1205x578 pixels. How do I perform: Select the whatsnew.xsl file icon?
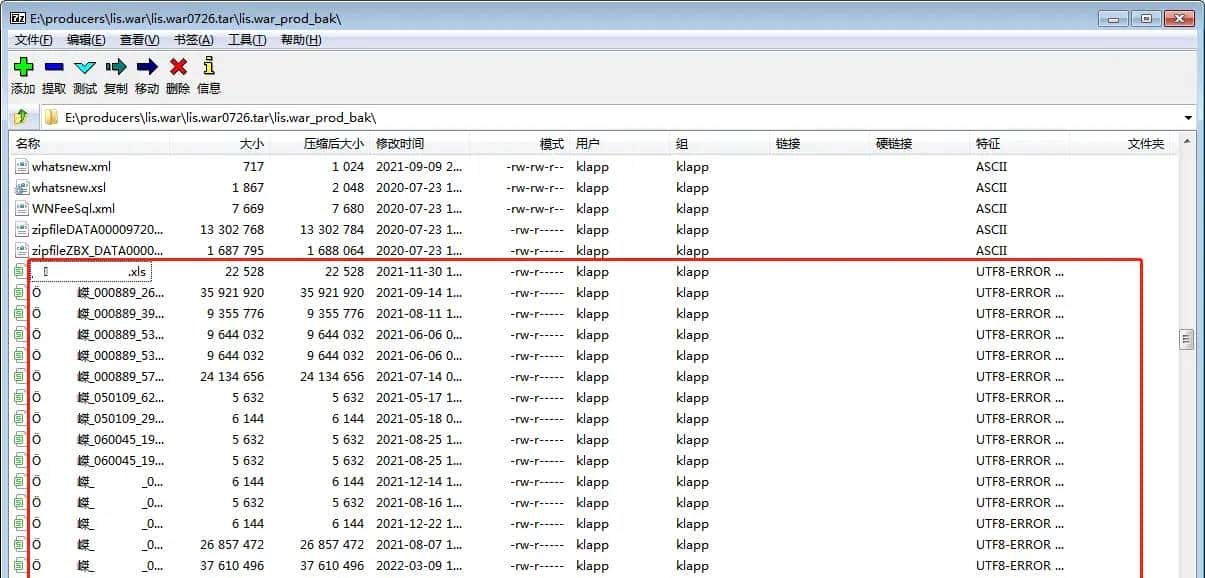click(22, 188)
